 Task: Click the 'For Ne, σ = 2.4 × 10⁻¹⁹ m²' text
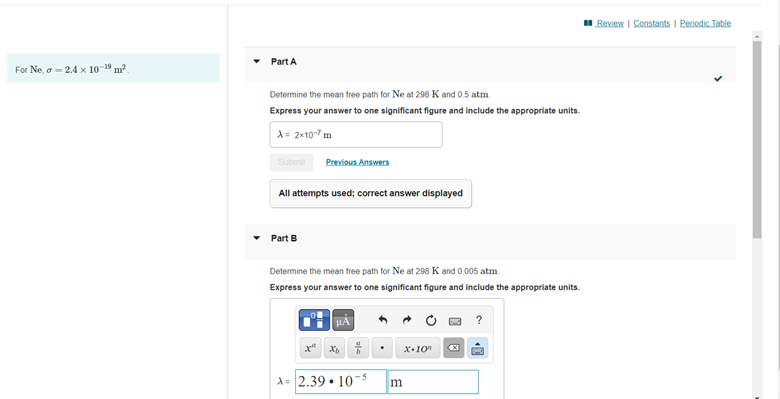[73, 69]
